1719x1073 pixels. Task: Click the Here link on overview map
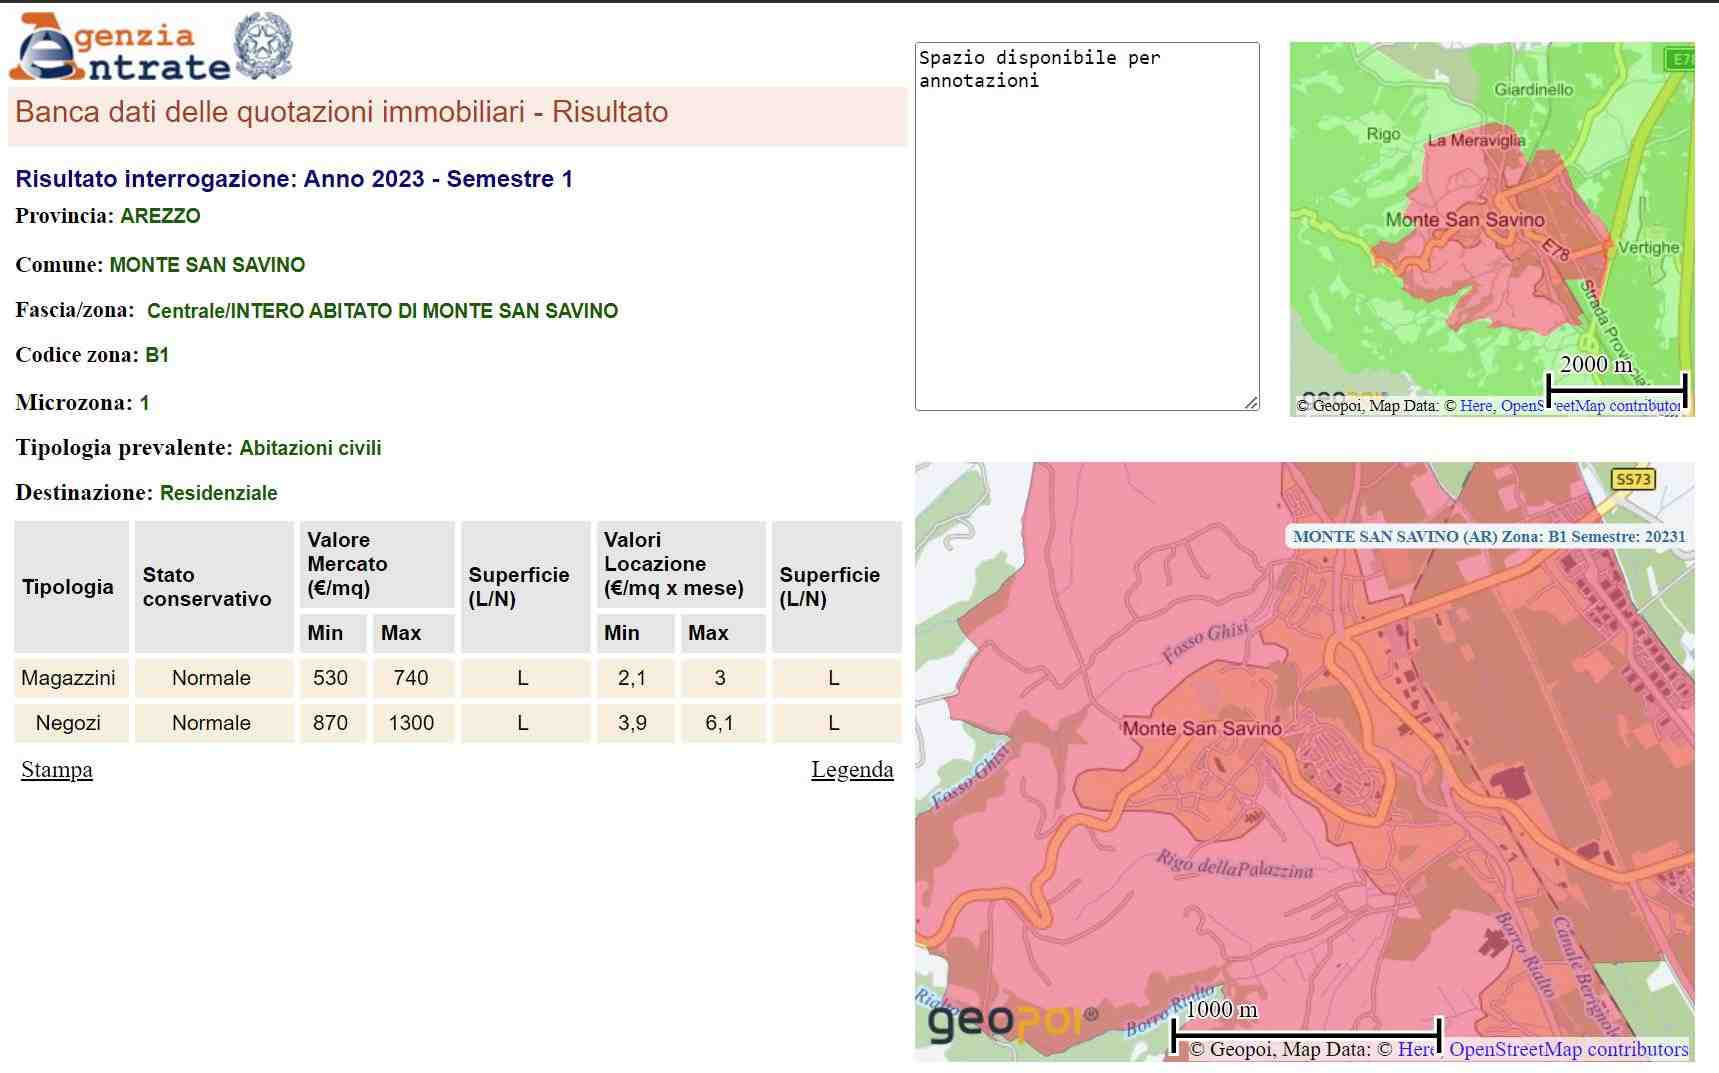tap(1475, 405)
